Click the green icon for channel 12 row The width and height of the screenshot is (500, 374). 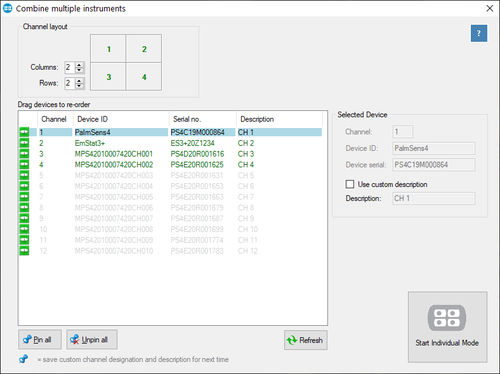point(24,251)
